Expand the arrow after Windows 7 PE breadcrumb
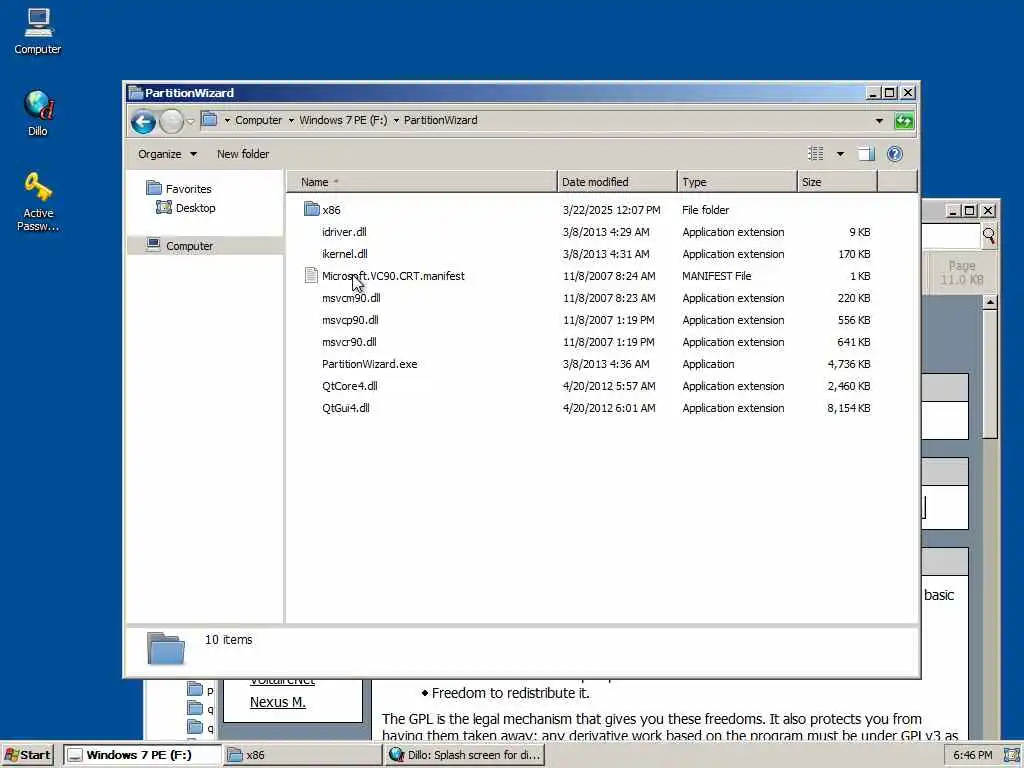Image resolution: width=1024 pixels, height=768 pixels. tap(396, 120)
